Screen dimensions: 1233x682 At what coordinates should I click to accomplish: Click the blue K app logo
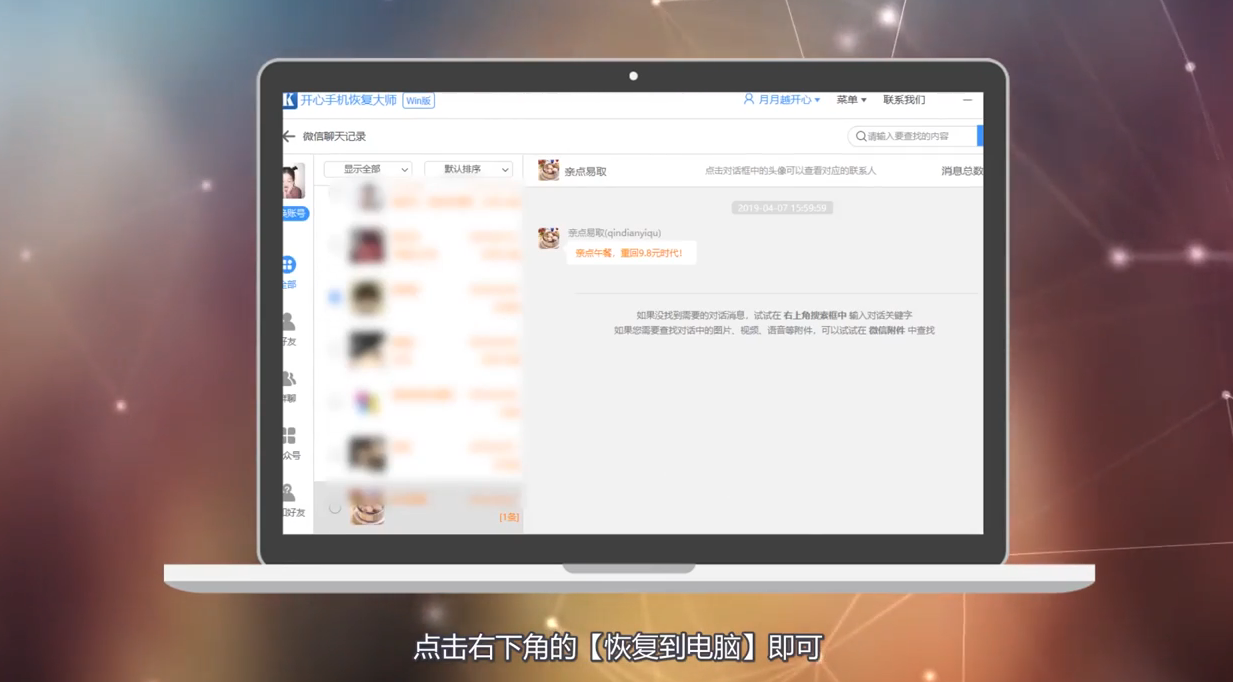pos(289,100)
